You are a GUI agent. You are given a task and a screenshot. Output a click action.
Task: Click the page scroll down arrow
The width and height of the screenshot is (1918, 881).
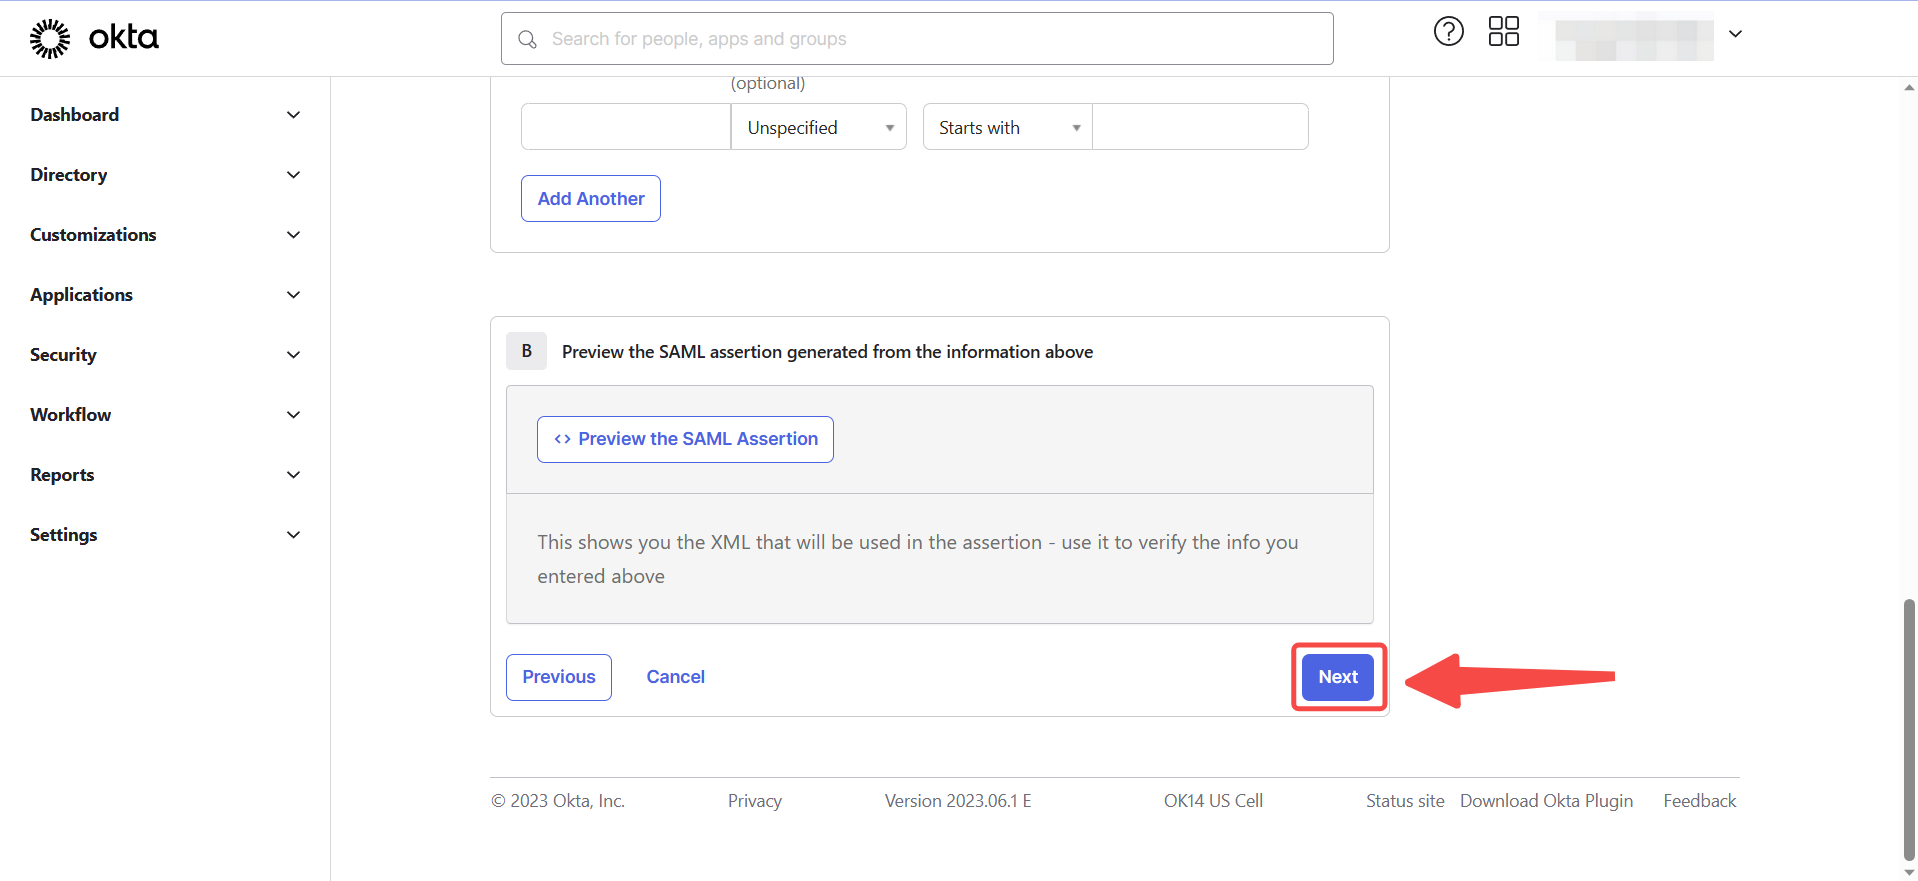coord(1909,872)
